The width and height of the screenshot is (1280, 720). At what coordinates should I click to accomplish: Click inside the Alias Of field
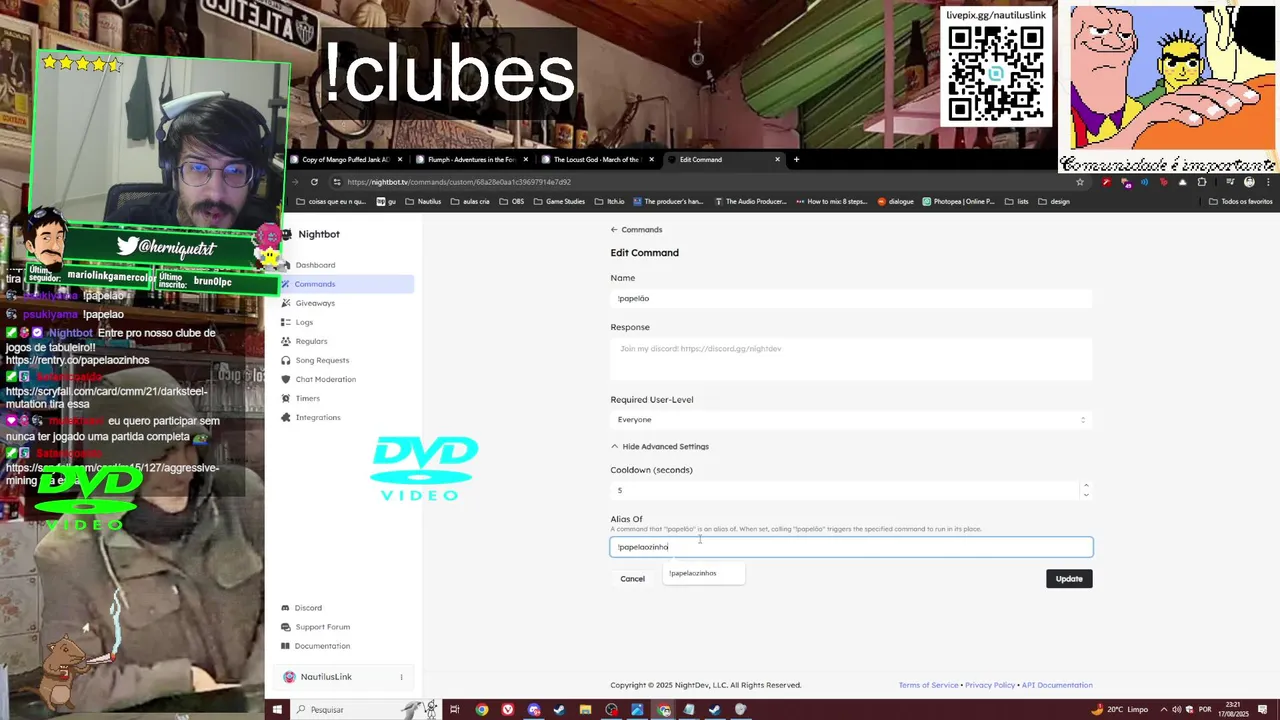(851, 547)
